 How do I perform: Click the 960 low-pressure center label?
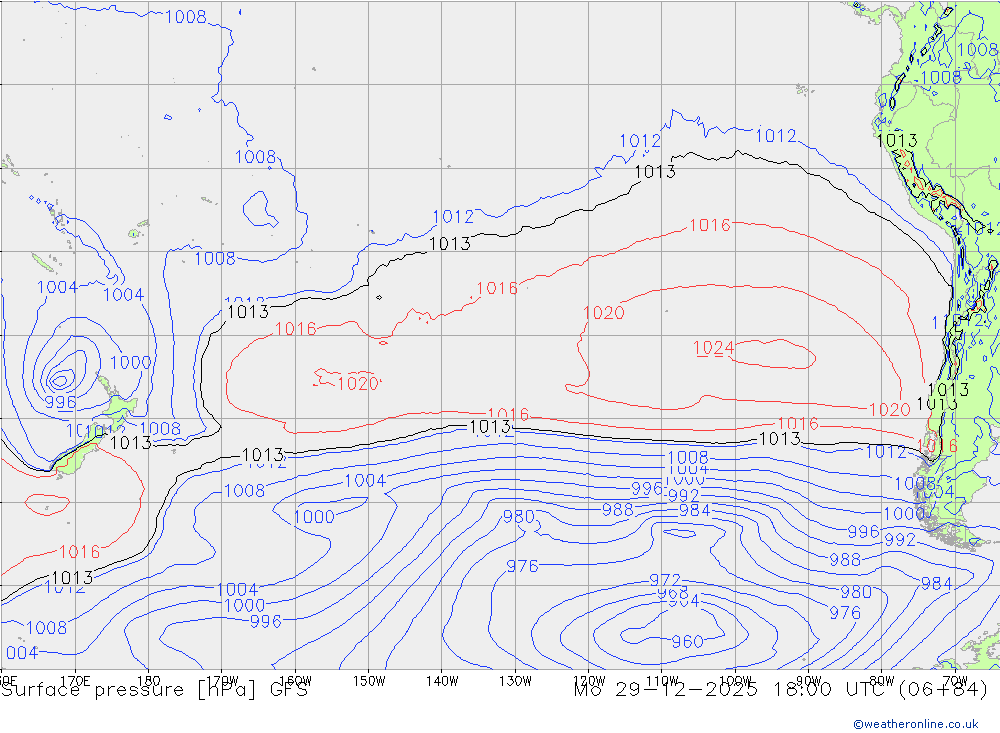pyautogui.click(x=688, y=641)
